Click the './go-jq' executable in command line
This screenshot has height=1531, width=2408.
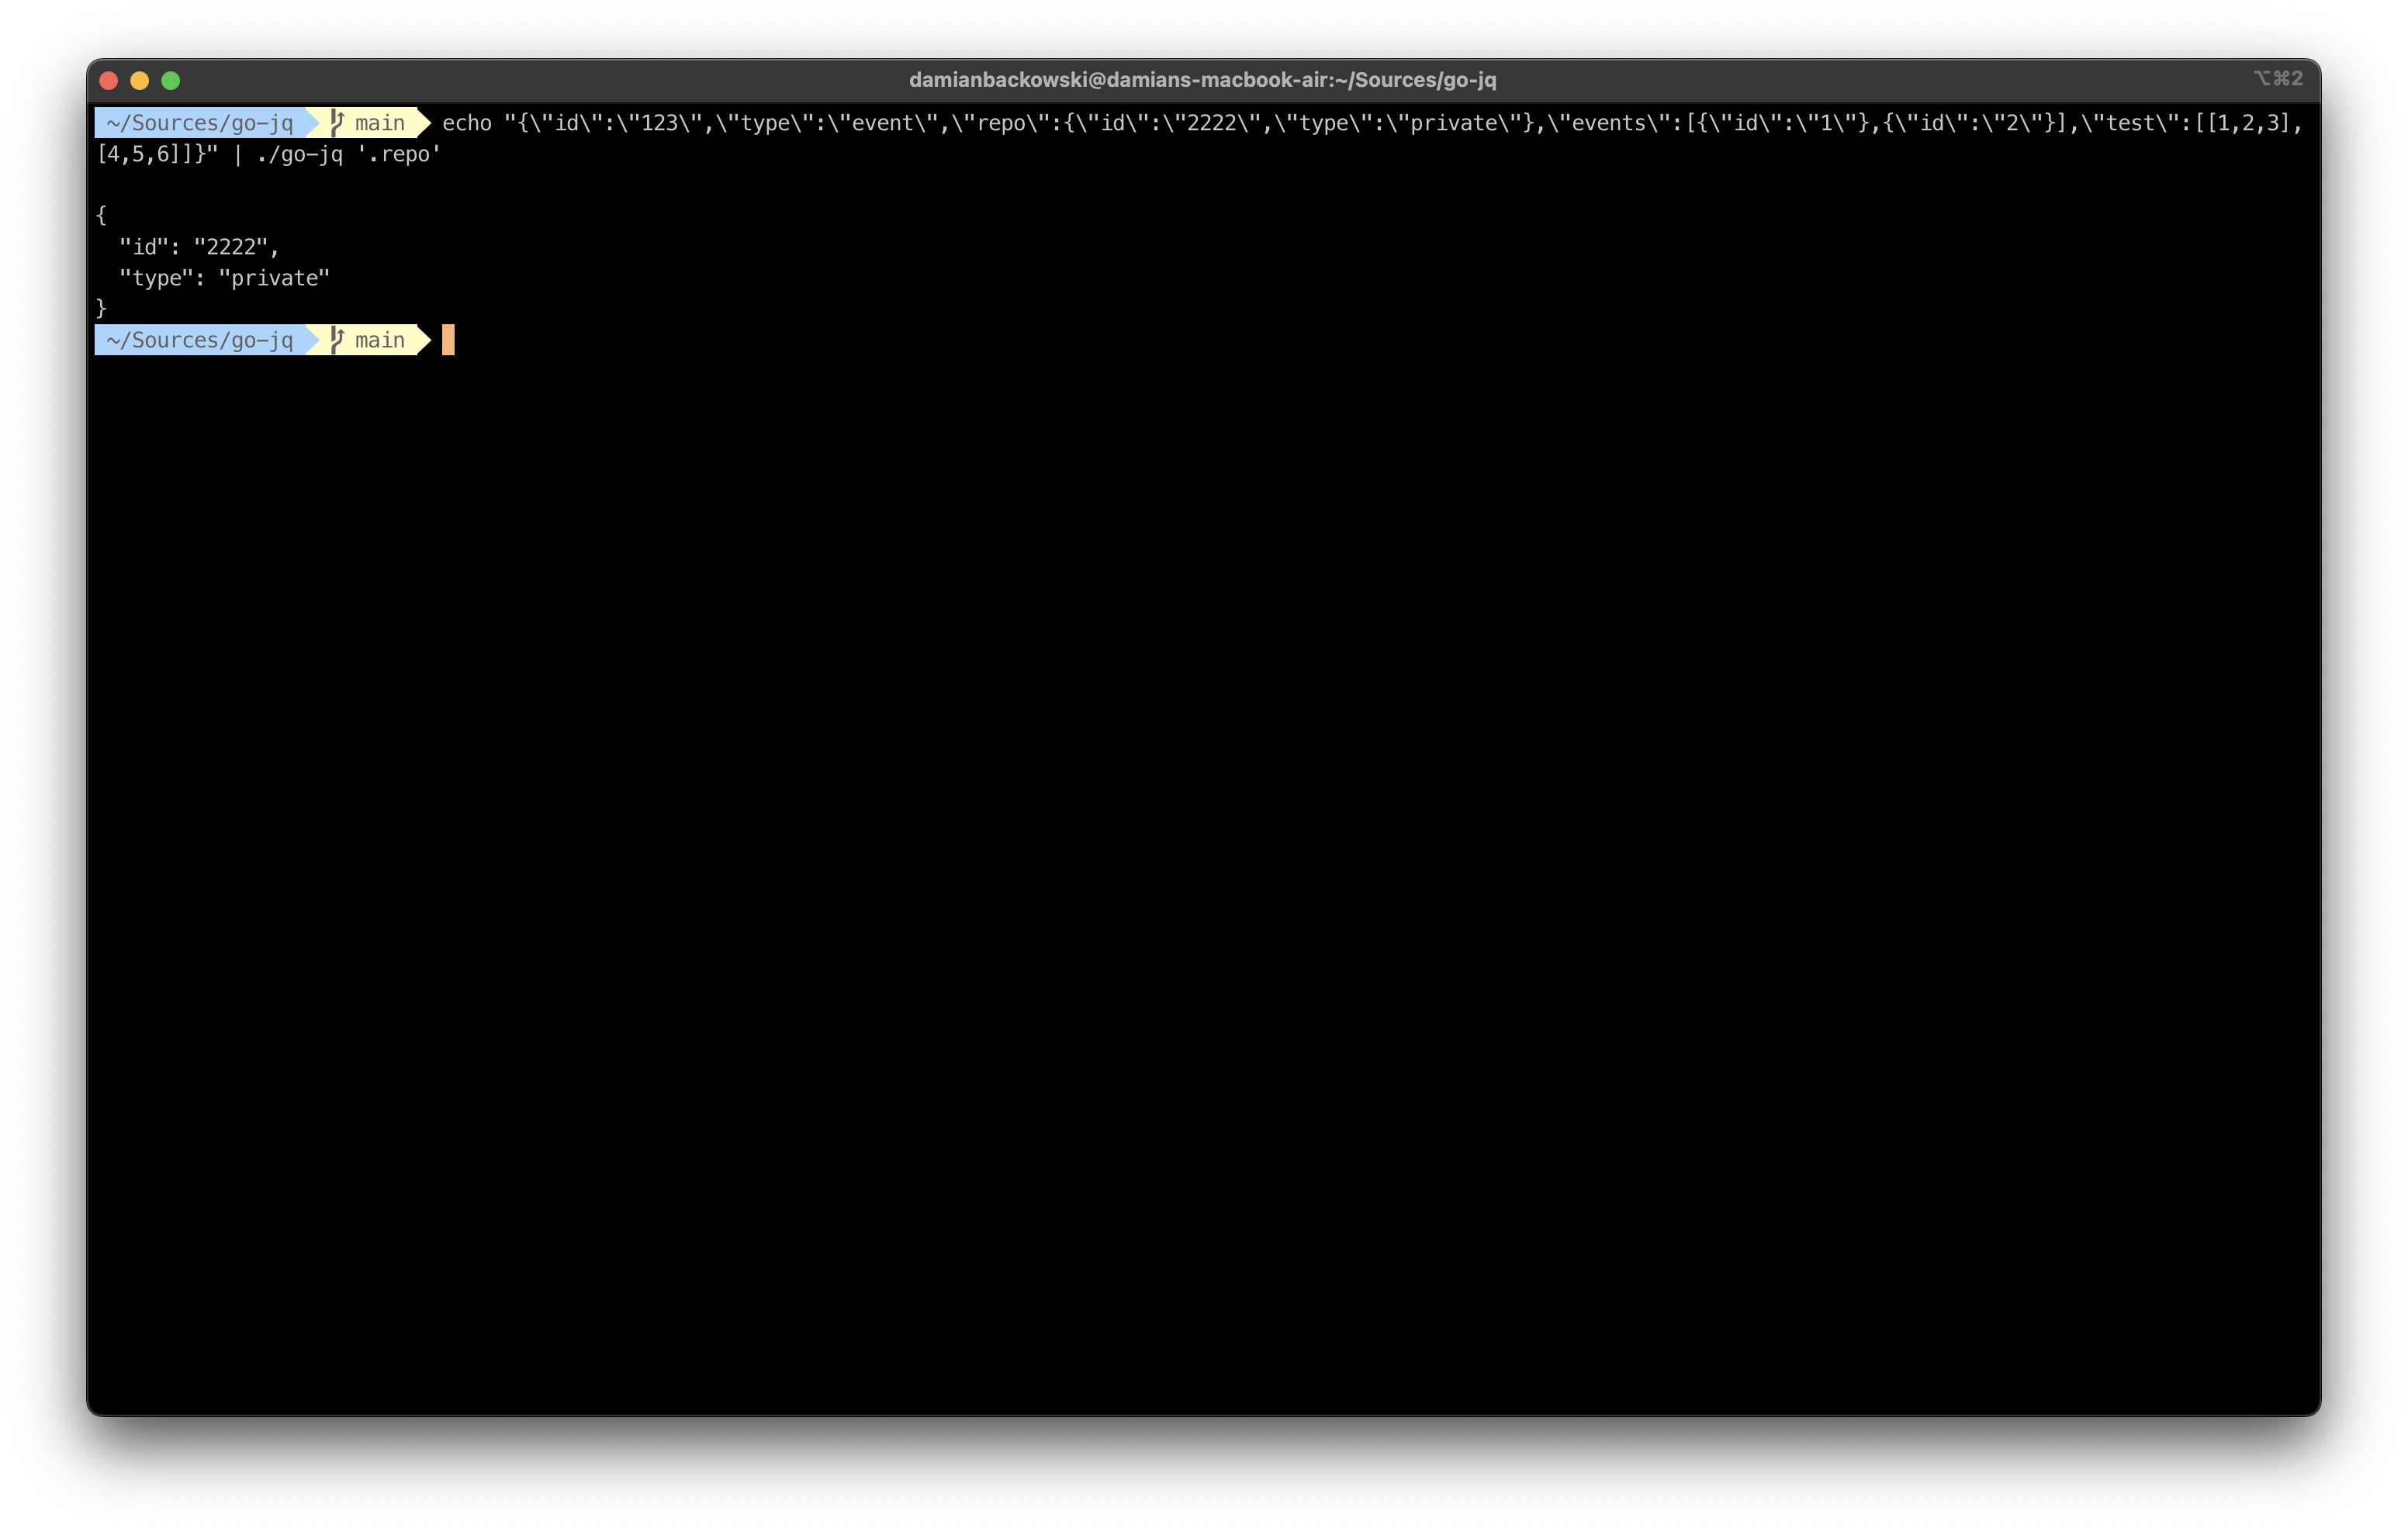coord(299,155)
